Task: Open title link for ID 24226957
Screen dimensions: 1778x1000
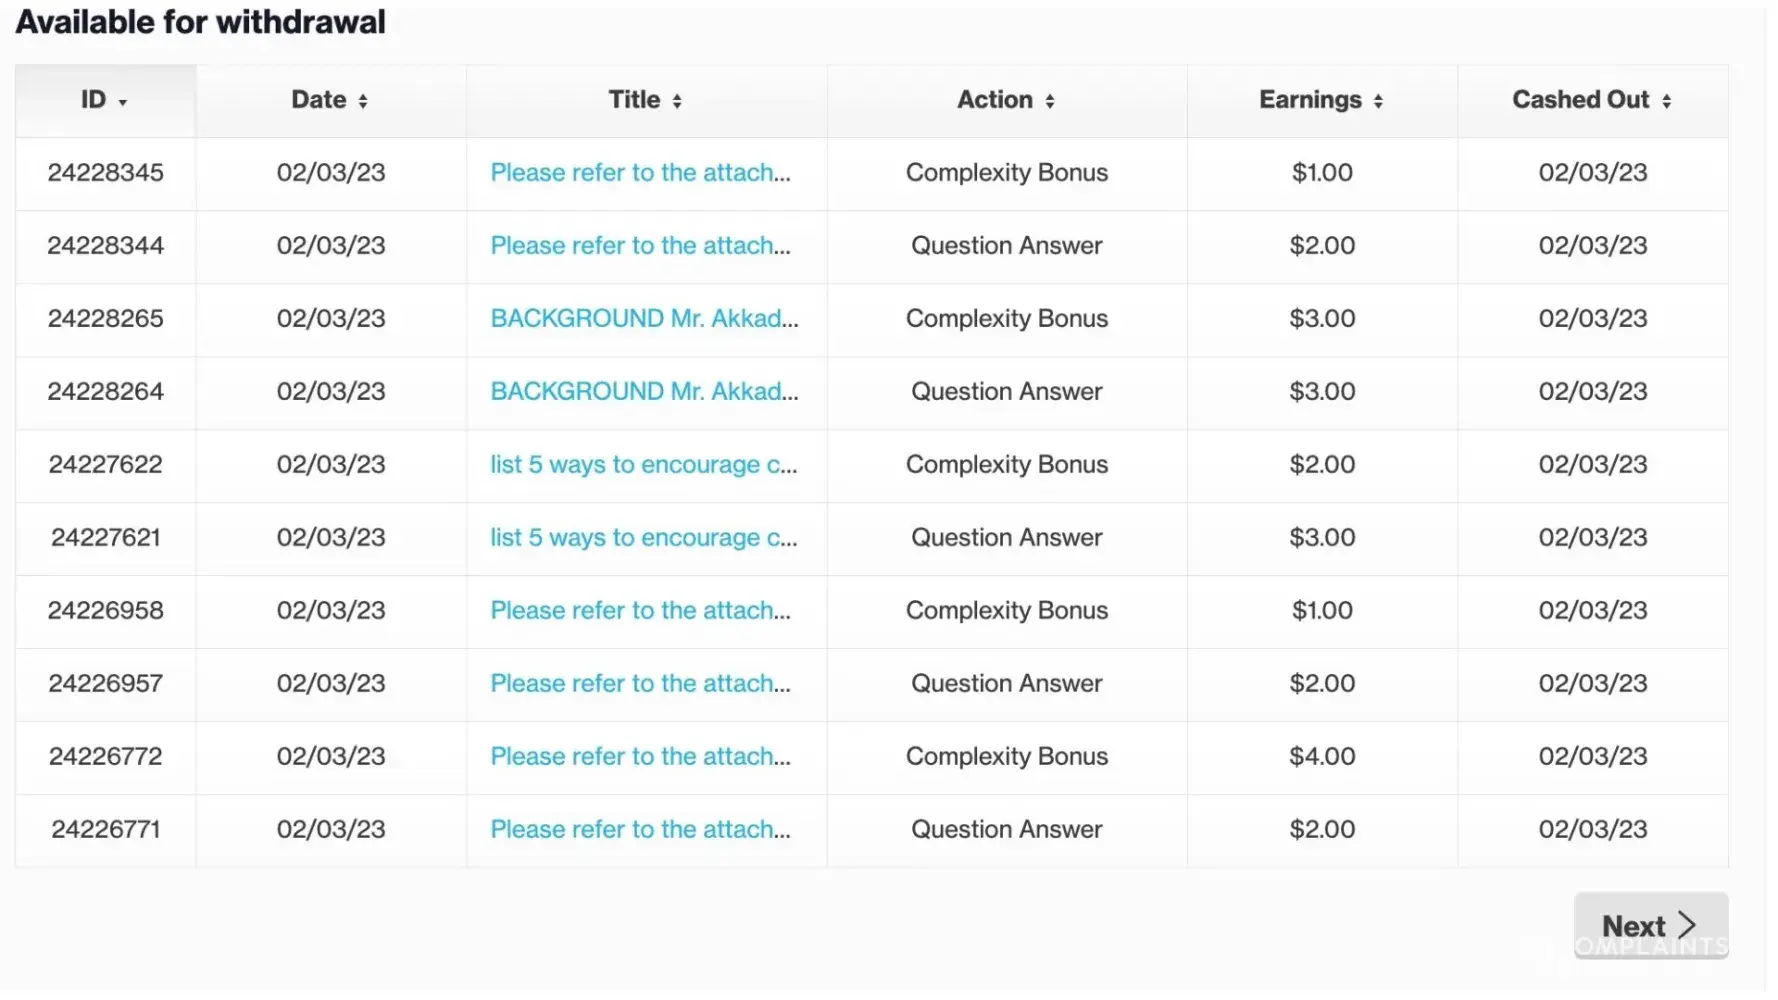Action: click(640, 684)
